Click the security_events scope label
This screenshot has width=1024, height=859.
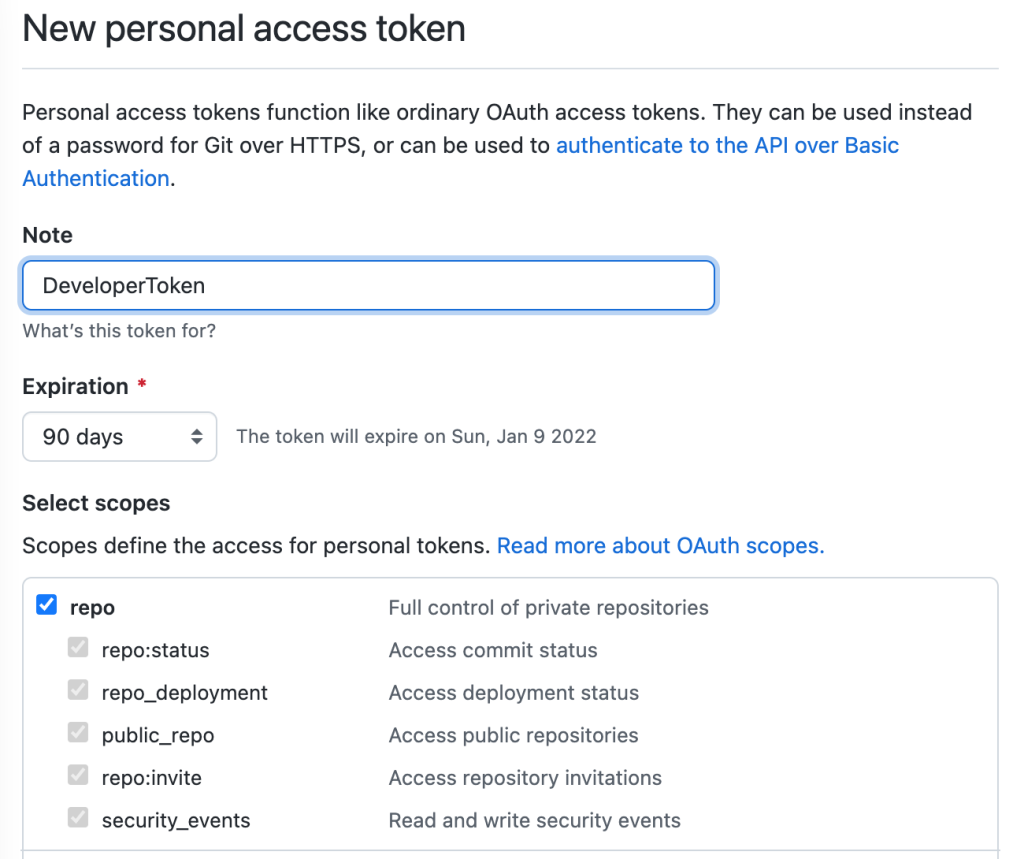[176, 820]
